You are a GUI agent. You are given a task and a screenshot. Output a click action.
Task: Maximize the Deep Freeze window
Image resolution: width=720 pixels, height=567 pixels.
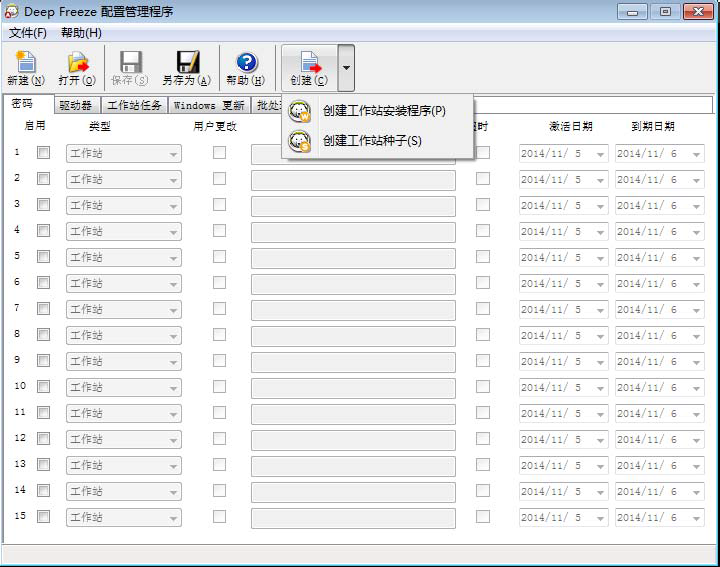(x=665, y=11)
